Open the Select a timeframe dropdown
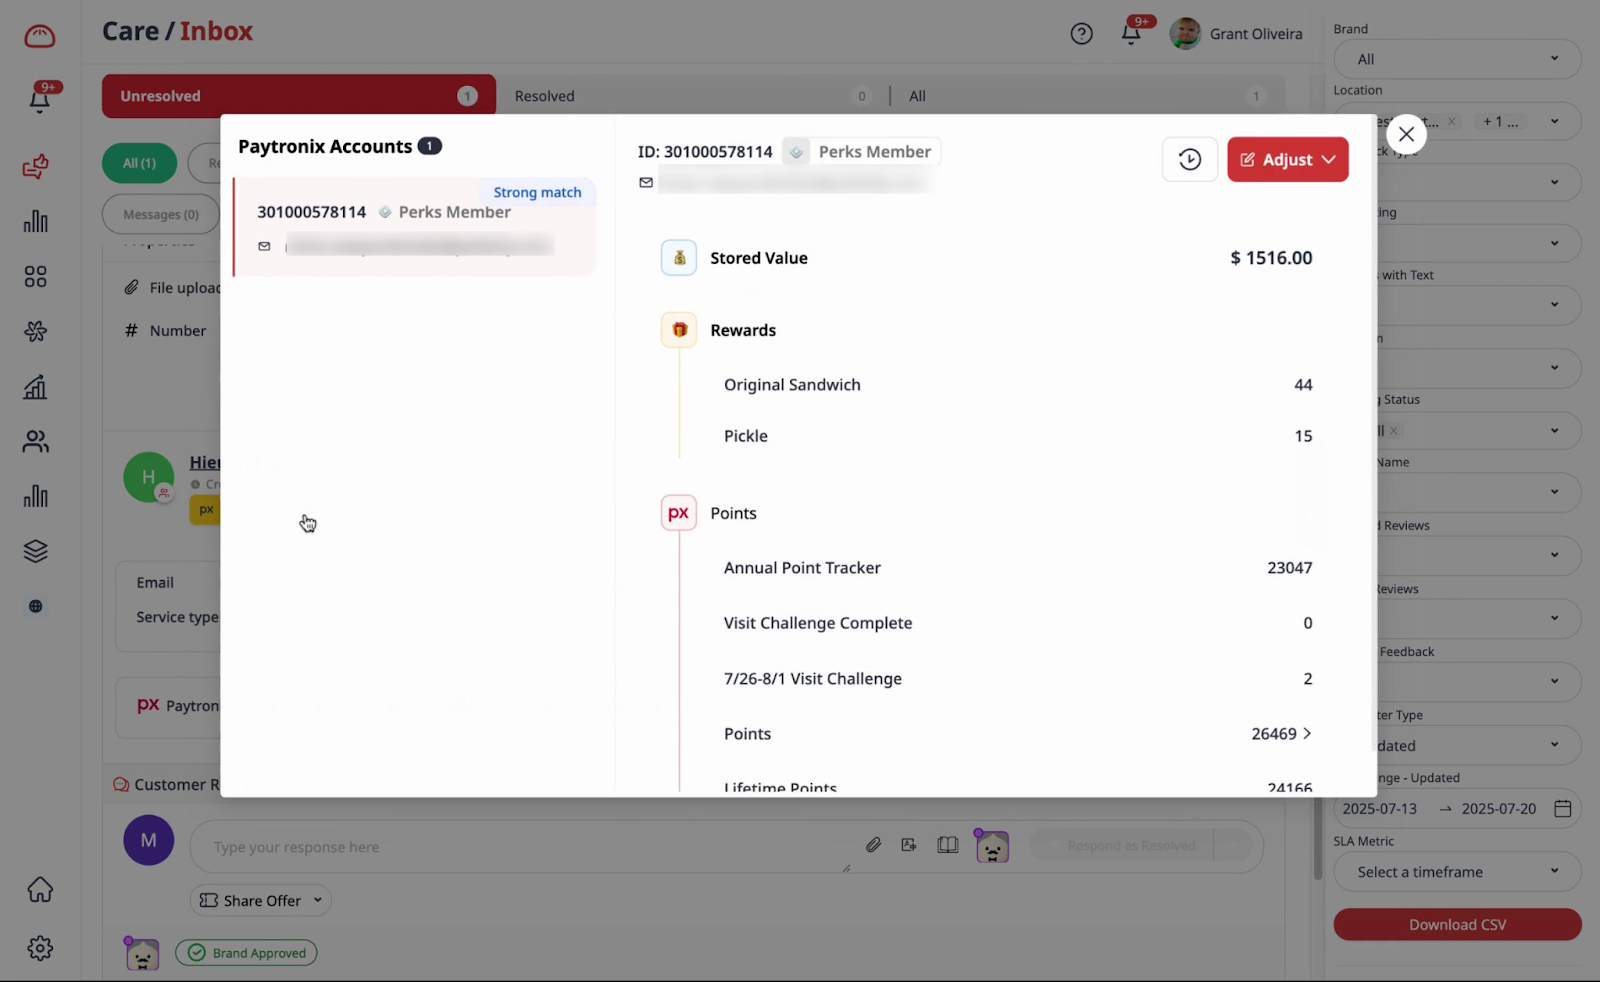This screenshot has height=982, width=1600. (x=1457, y=872)
